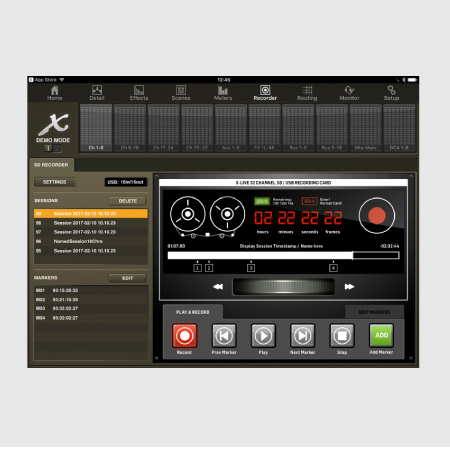Add a marker with the green ADD button
This screenshot has height=450, width=450.
381,335
